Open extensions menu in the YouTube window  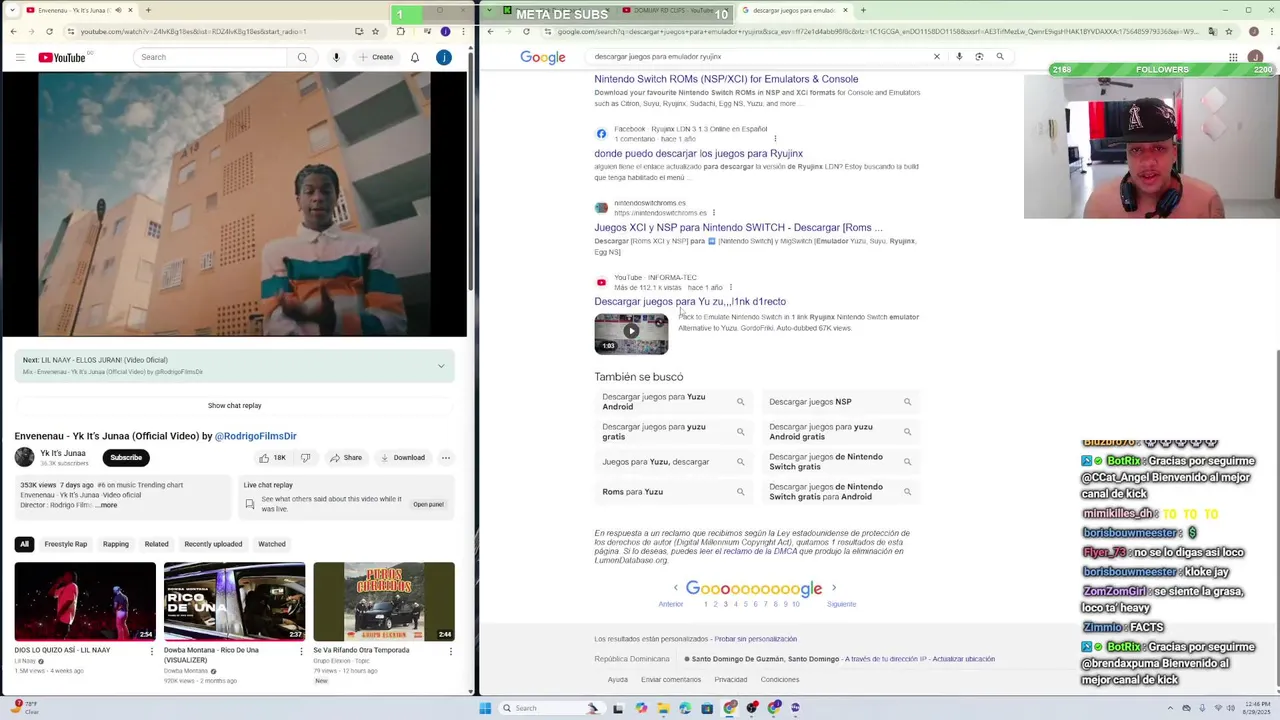point(400,31)
